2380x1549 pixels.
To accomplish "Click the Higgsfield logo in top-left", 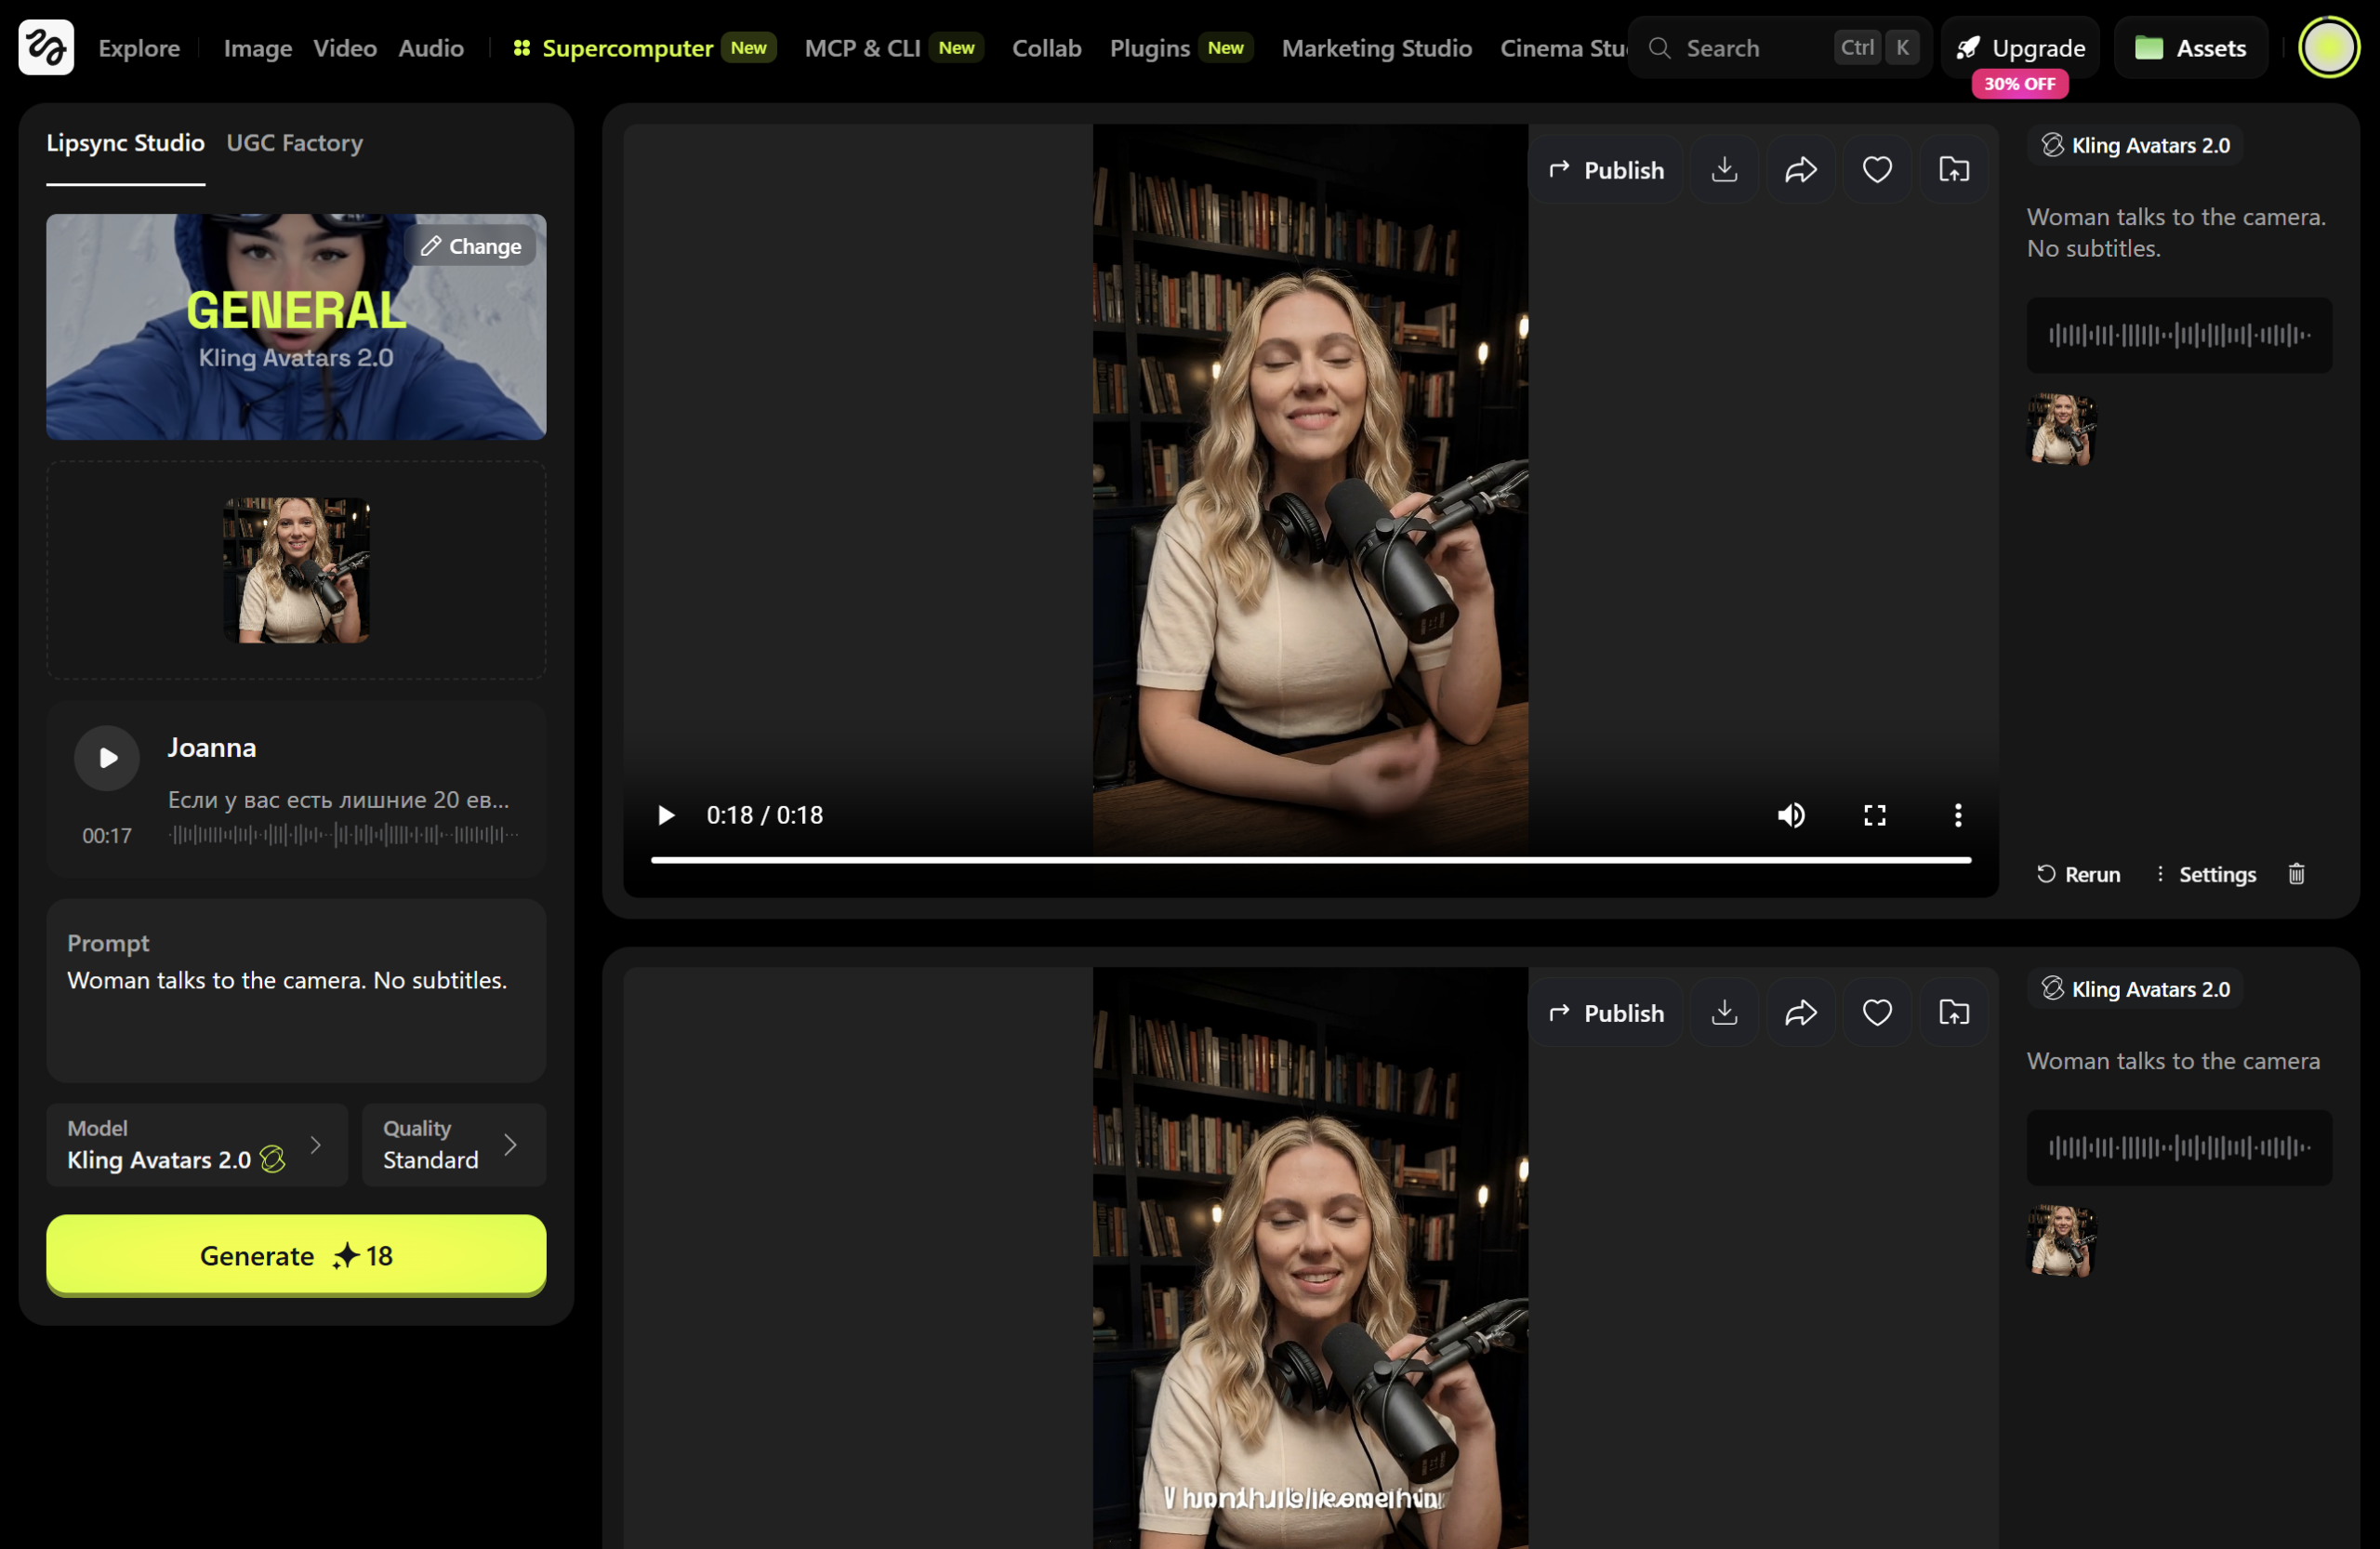I will coord(46,47).
